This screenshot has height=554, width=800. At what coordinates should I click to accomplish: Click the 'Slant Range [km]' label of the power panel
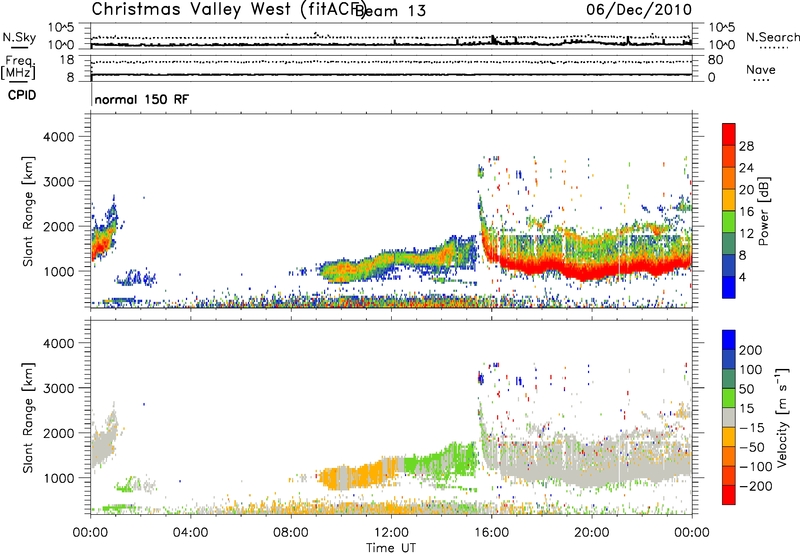(28, 211)
